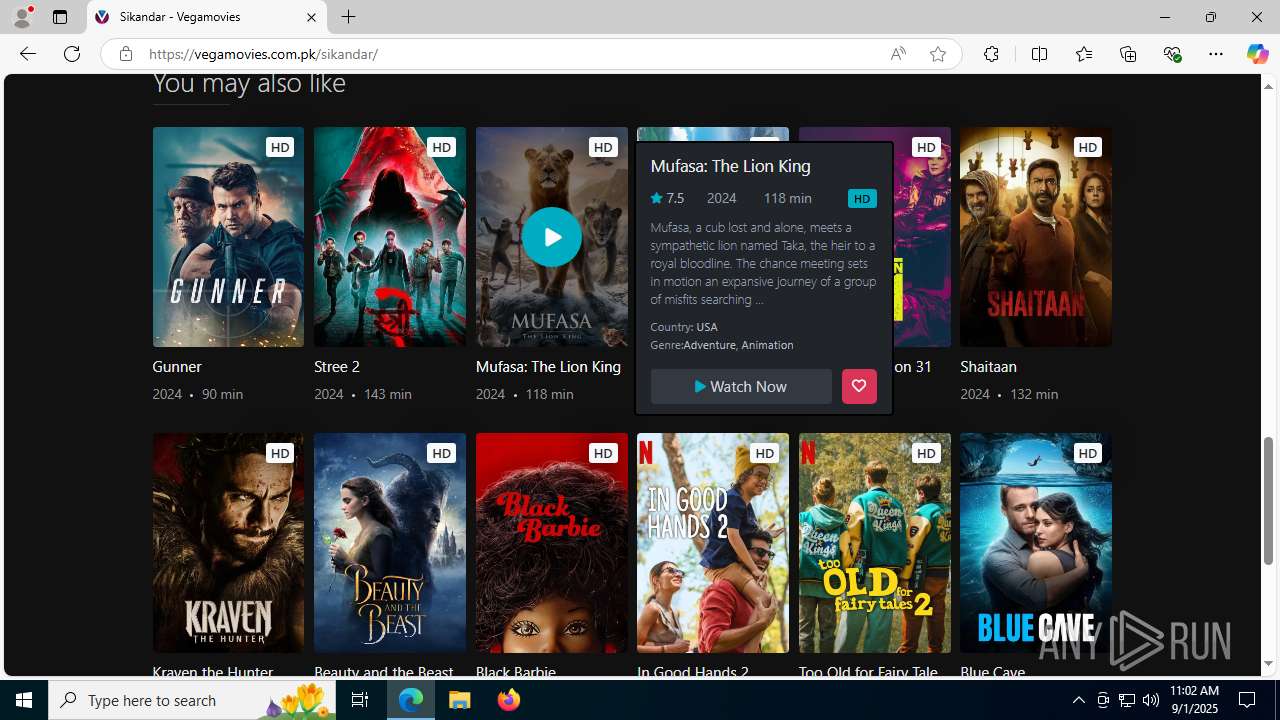The image size is (1280, 720).
Task: Click the taskbar search box
Action: click(190, 700)
